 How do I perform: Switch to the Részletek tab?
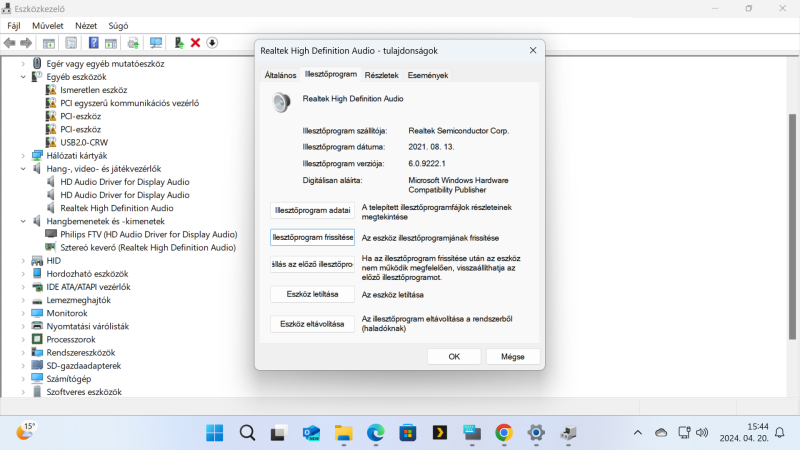click(x=381, y=75)
